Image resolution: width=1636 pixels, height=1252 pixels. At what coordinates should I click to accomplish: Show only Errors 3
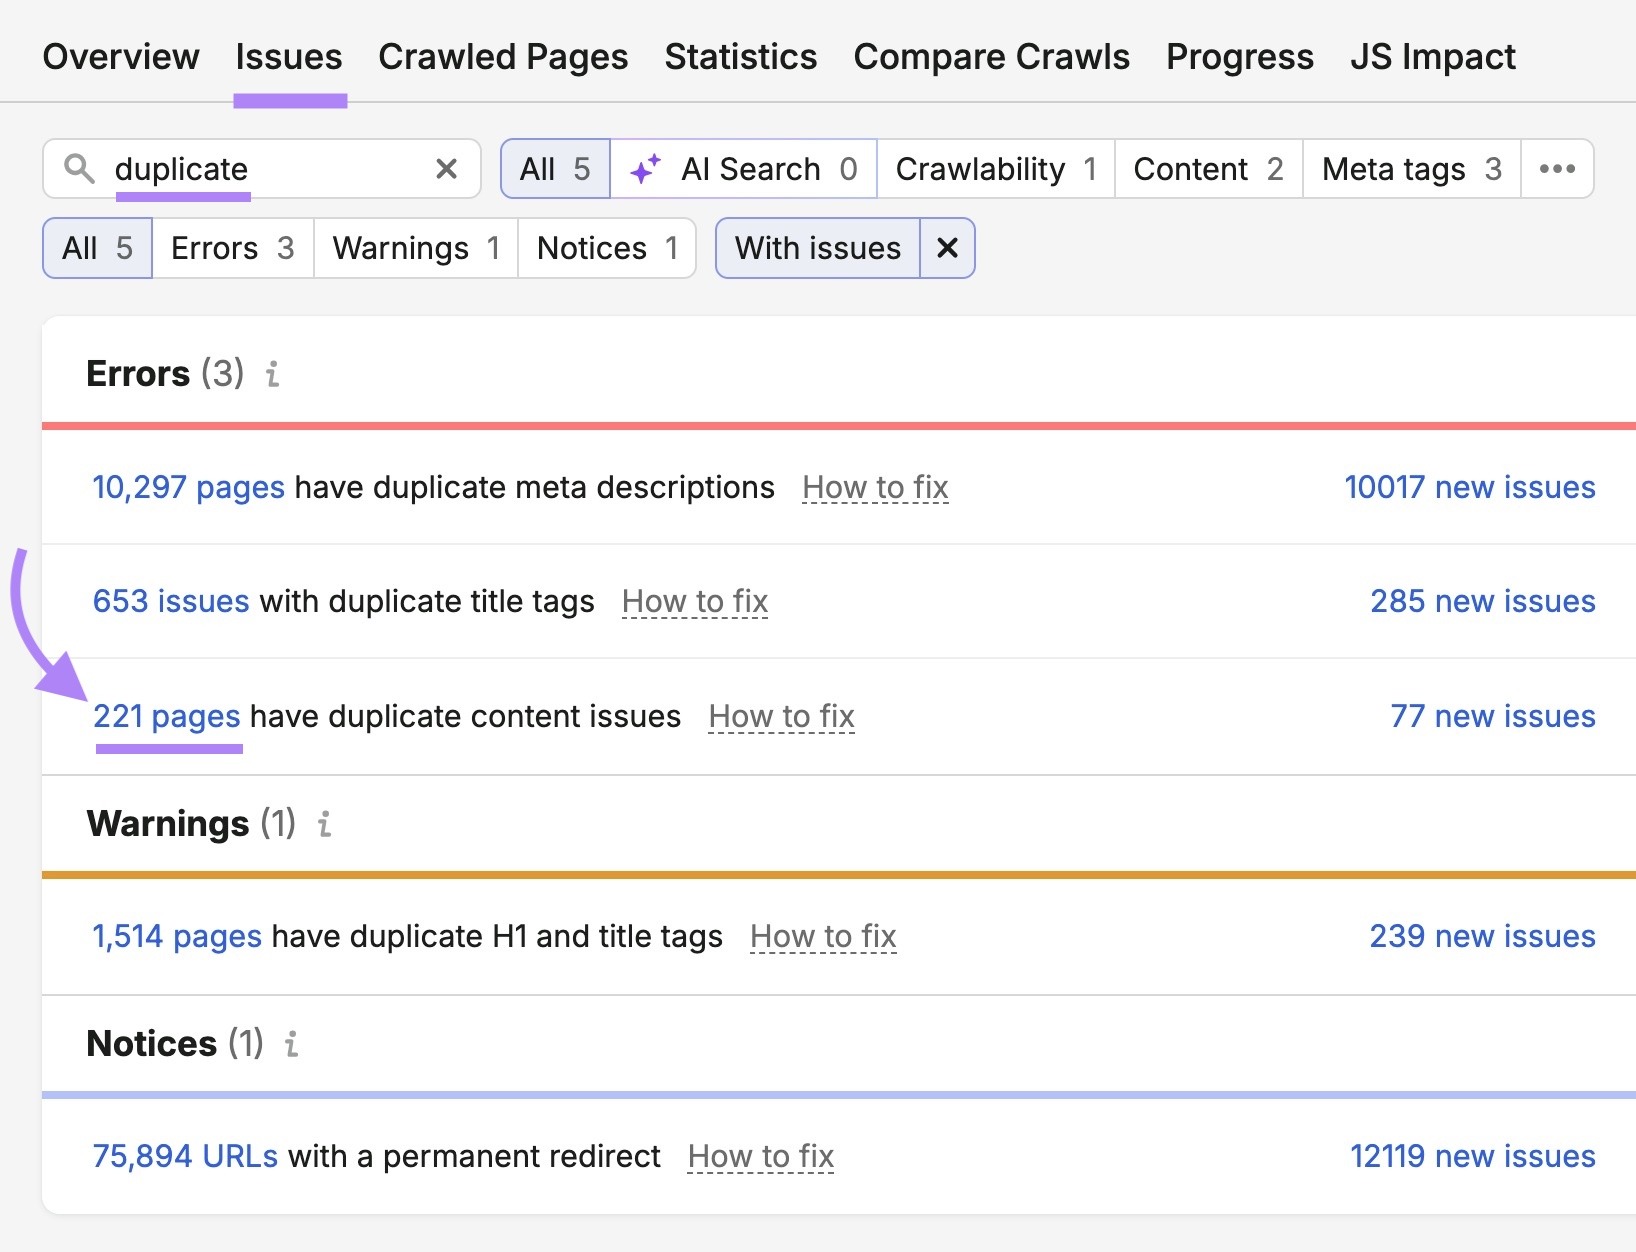tap(233, 248)
